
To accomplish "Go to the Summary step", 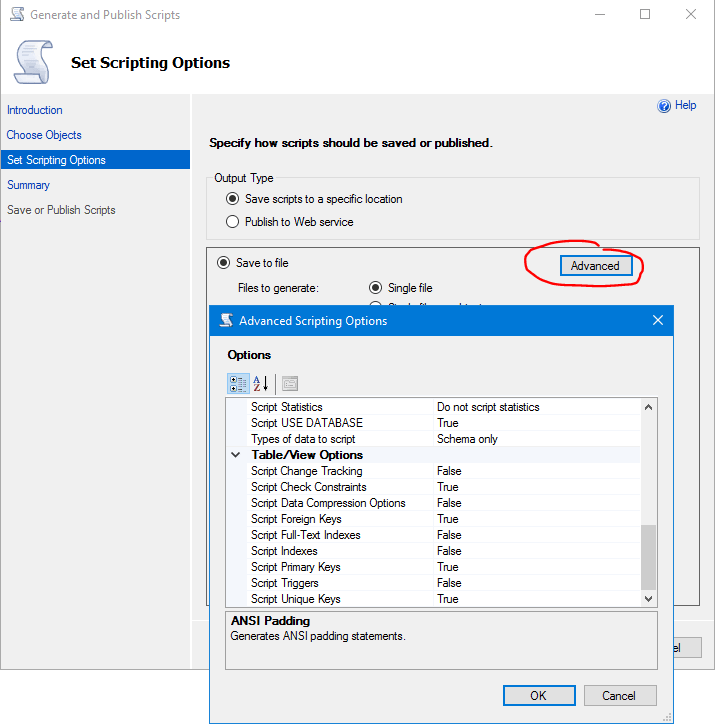I will click(28, 185).
